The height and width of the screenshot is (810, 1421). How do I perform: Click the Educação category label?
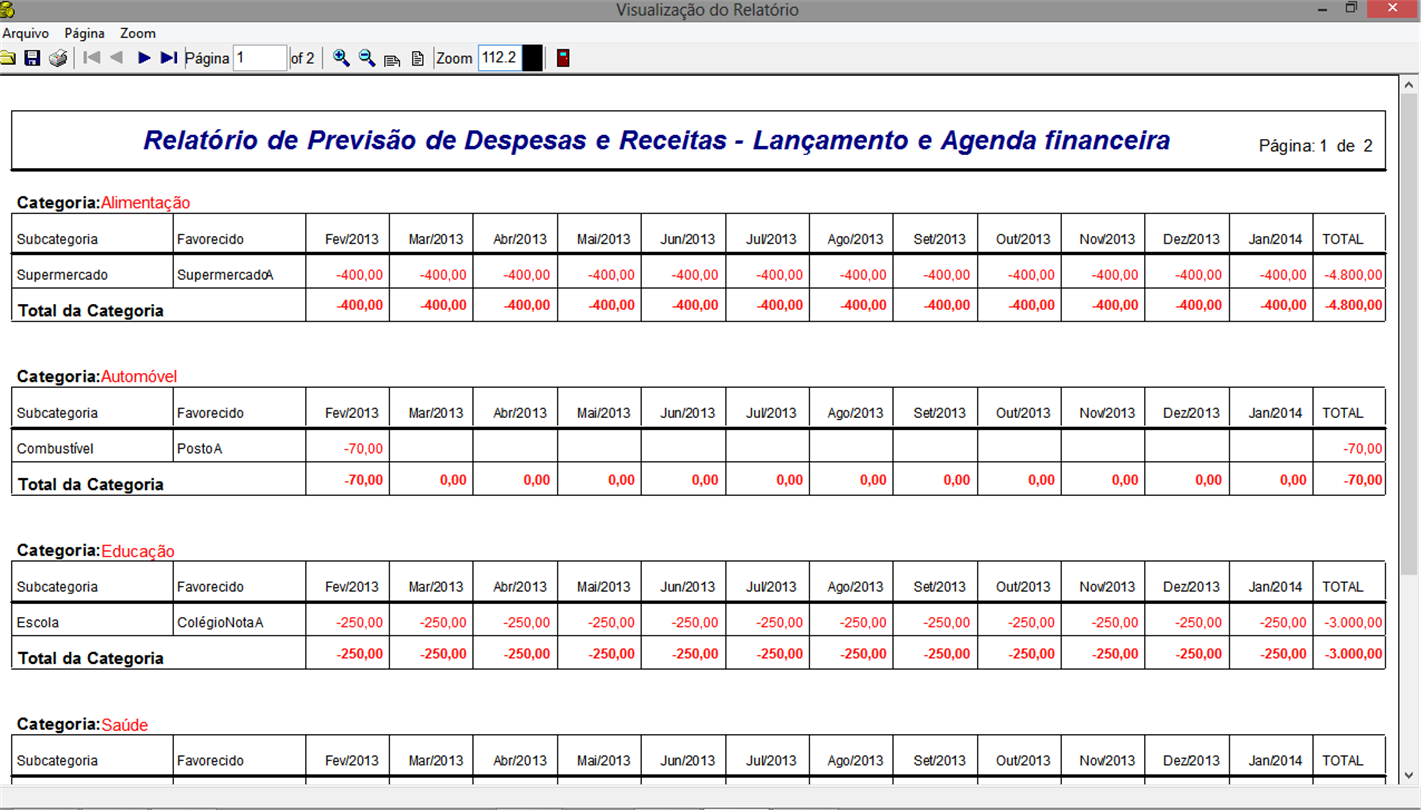coord(138,551)
